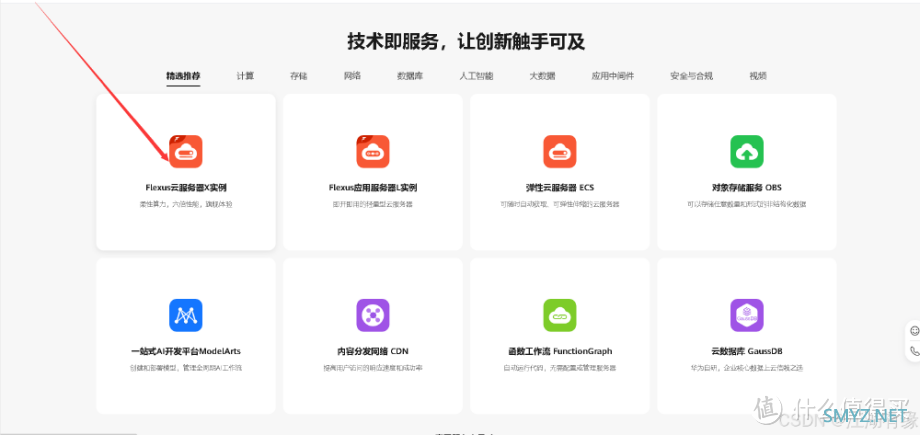Open the Flexus应用服务器L实例 title link
Image resolution: width=920 pixels, height=435 pixels.
tap(373, 188)
